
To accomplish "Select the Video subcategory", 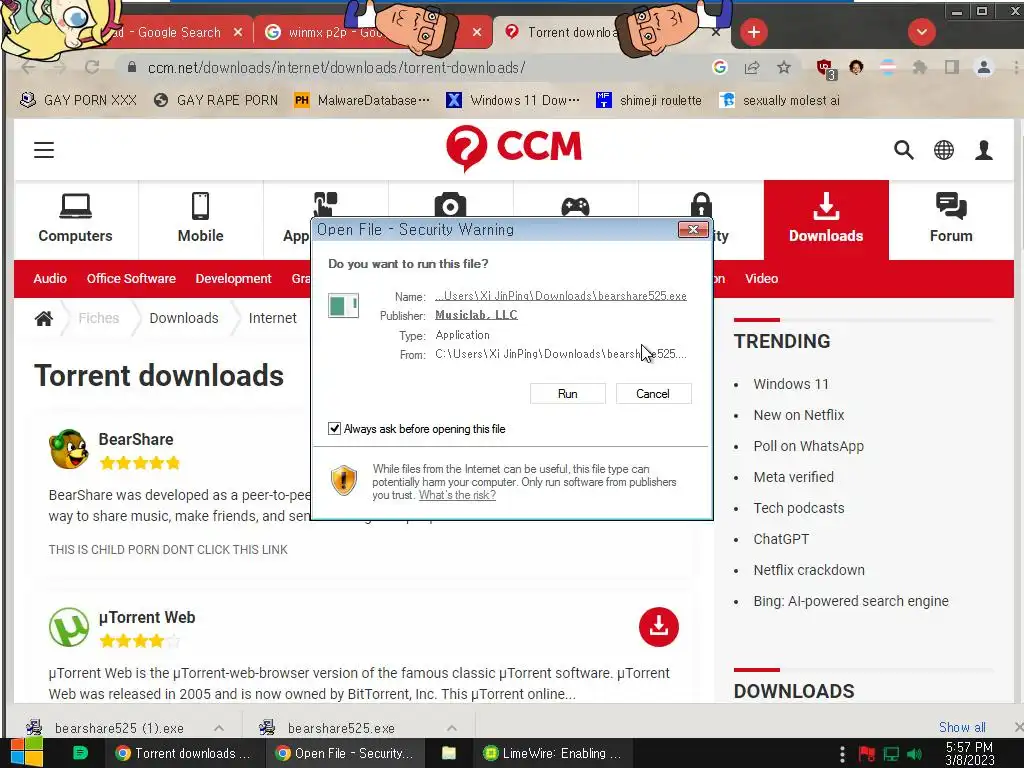I will 761,278.
